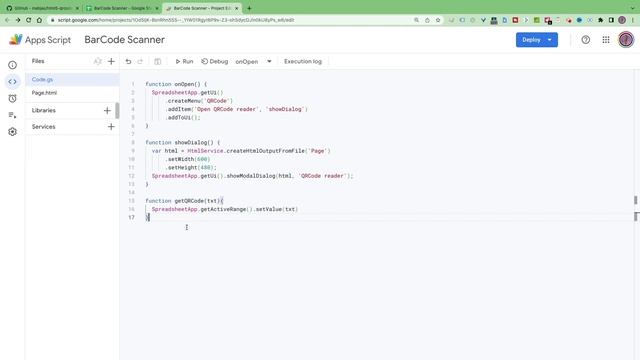Select the Editor icon in the sidebar

(x=13, y=82)
